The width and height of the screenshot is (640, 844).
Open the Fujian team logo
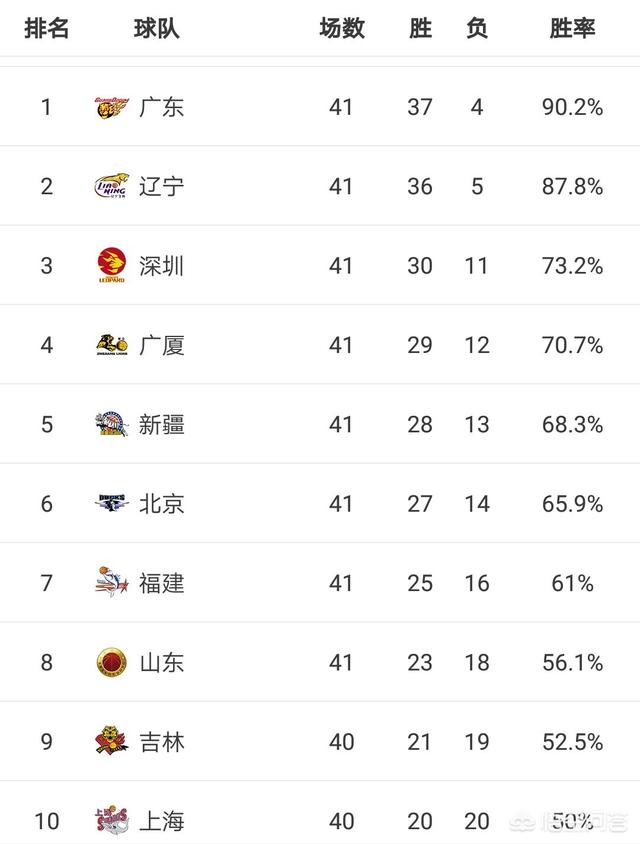click(x=112, y=582)
